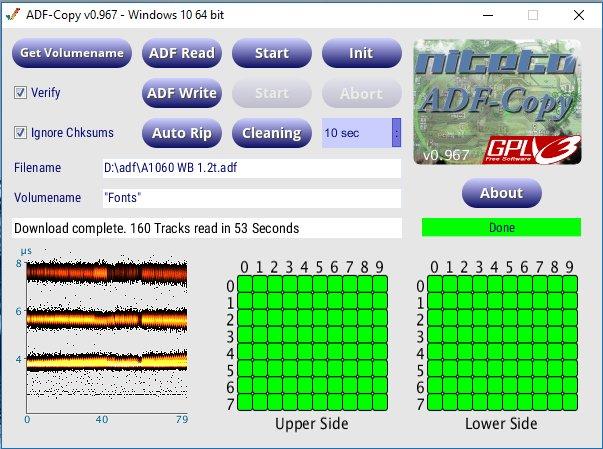Screen dimensions: 603x449
Task: Click the Init button
Action: (x=361, y=53)
